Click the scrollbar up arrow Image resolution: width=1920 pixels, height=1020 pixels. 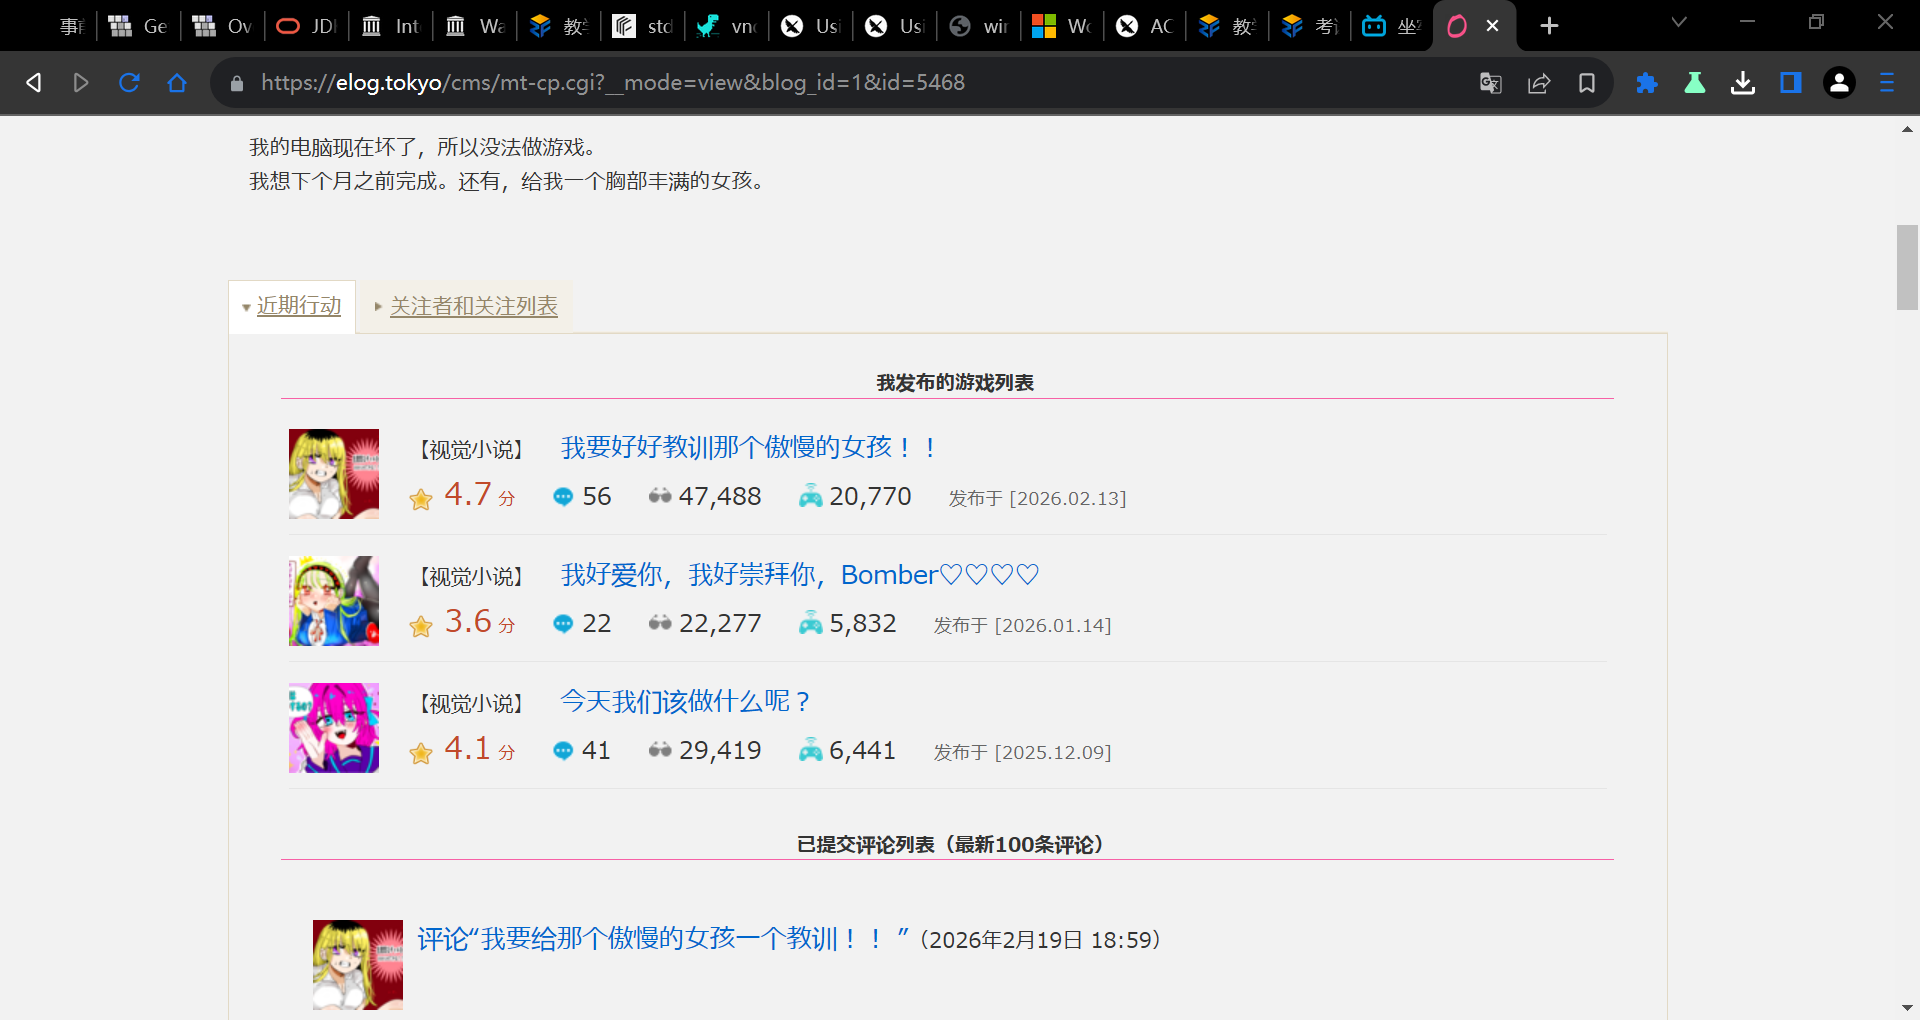[x=1907, y=129]
